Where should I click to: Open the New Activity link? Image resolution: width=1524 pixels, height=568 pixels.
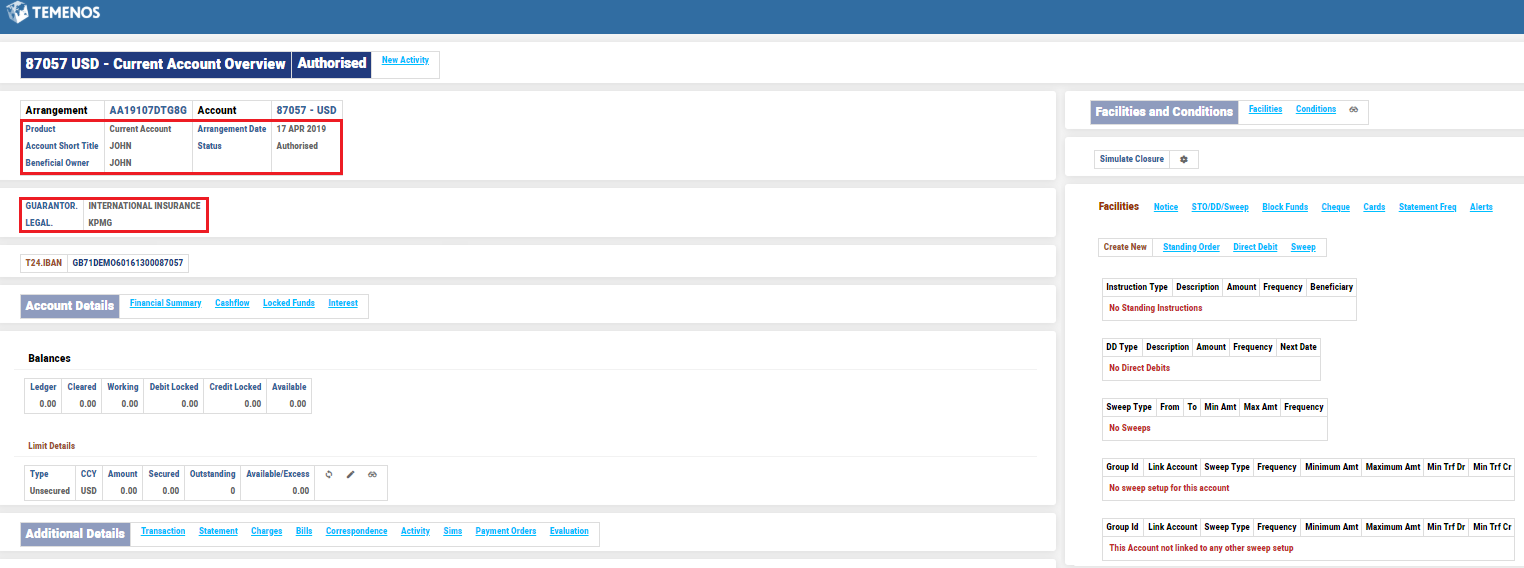[x=405, y=60]
